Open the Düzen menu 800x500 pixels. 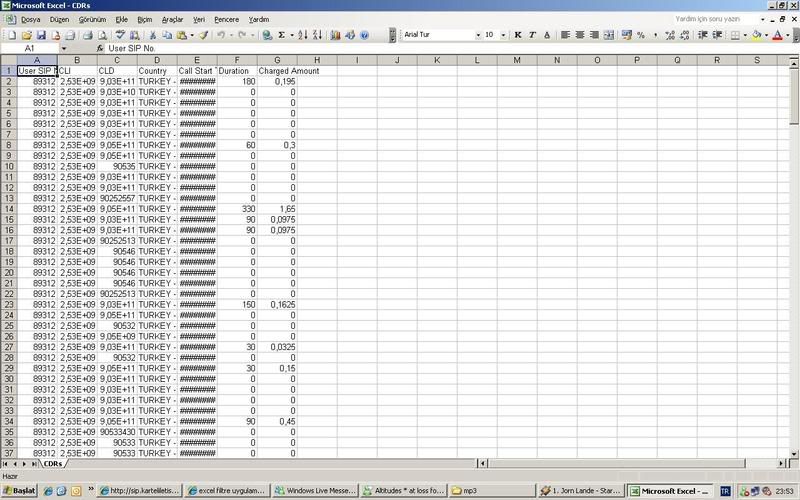tap(59, 19)
